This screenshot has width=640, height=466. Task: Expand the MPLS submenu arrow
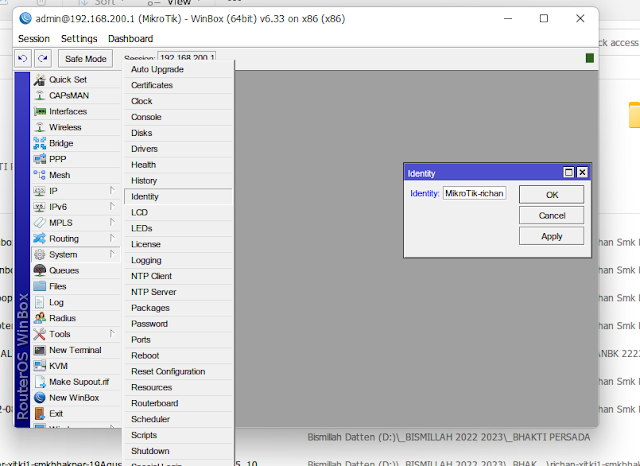112,222
